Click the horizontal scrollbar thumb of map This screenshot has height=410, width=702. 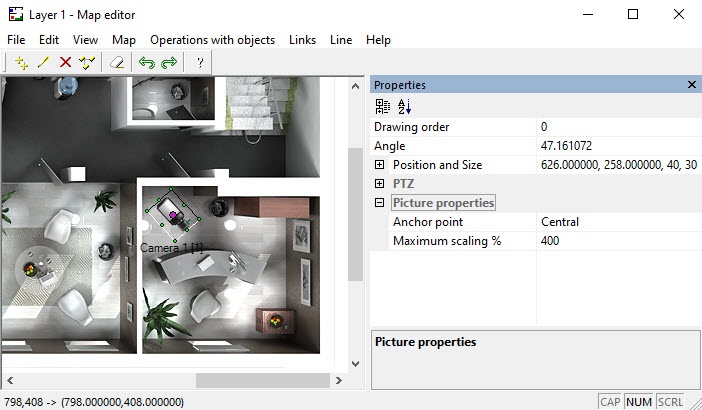tap(263, 380)
